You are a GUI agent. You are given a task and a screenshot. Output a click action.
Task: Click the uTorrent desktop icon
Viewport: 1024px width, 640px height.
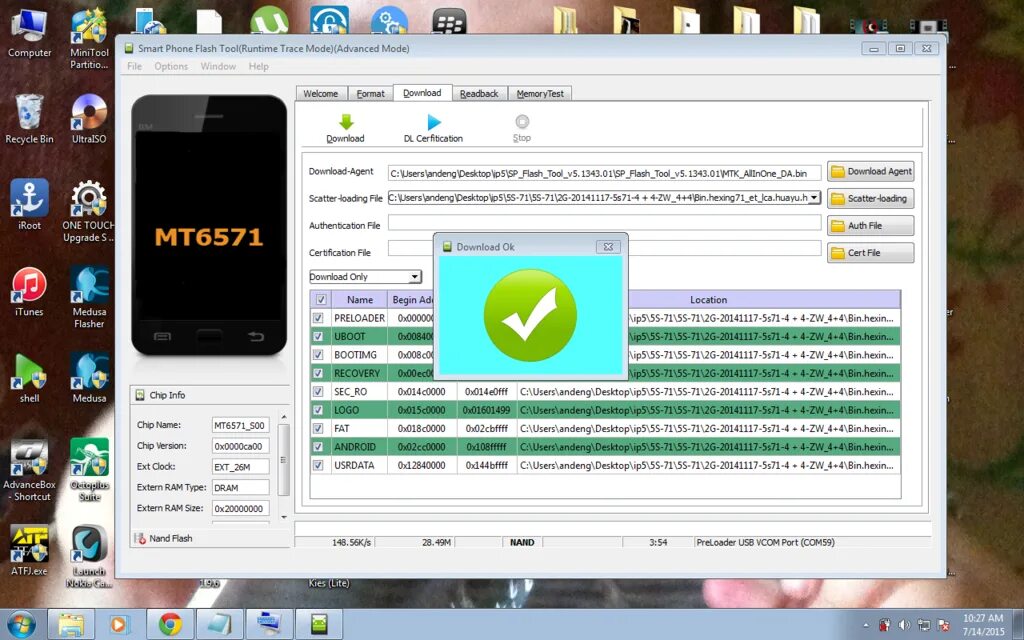pyautogui.click(x=269, y=20)
